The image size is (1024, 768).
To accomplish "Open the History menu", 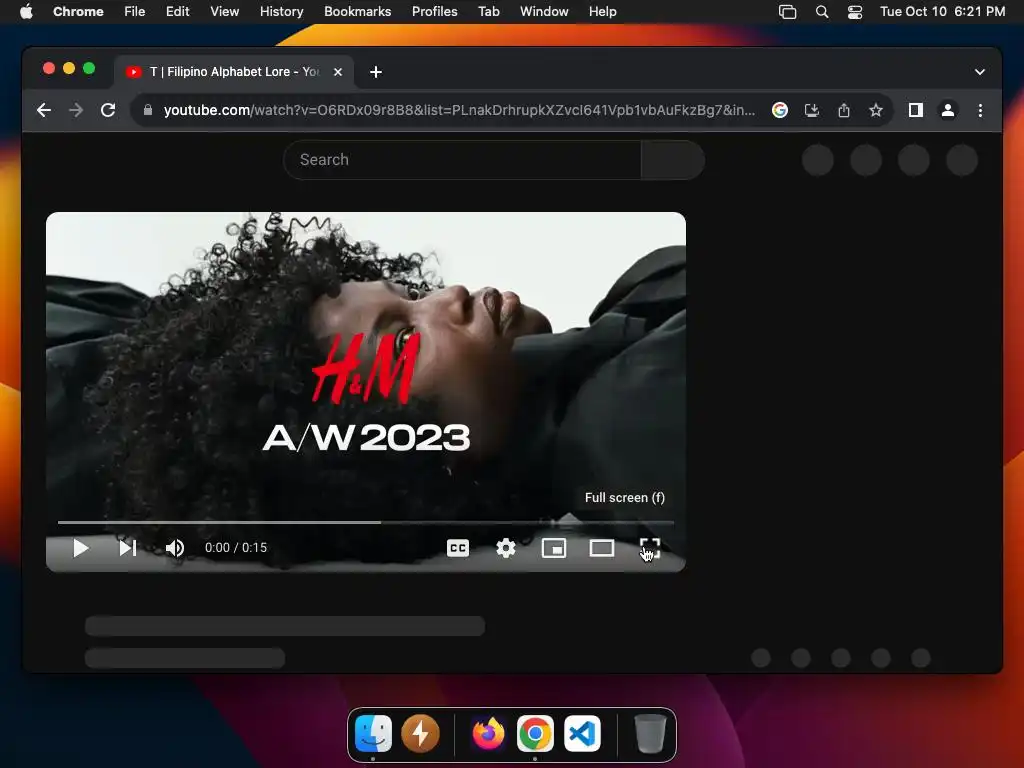I will (x=281, y=11).
